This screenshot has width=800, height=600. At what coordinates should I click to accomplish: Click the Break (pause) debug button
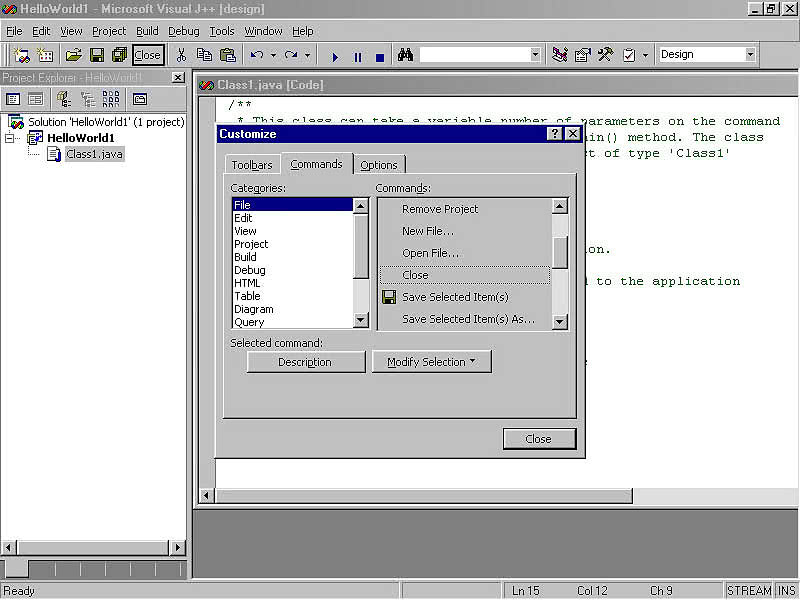(x=358, y=57)
